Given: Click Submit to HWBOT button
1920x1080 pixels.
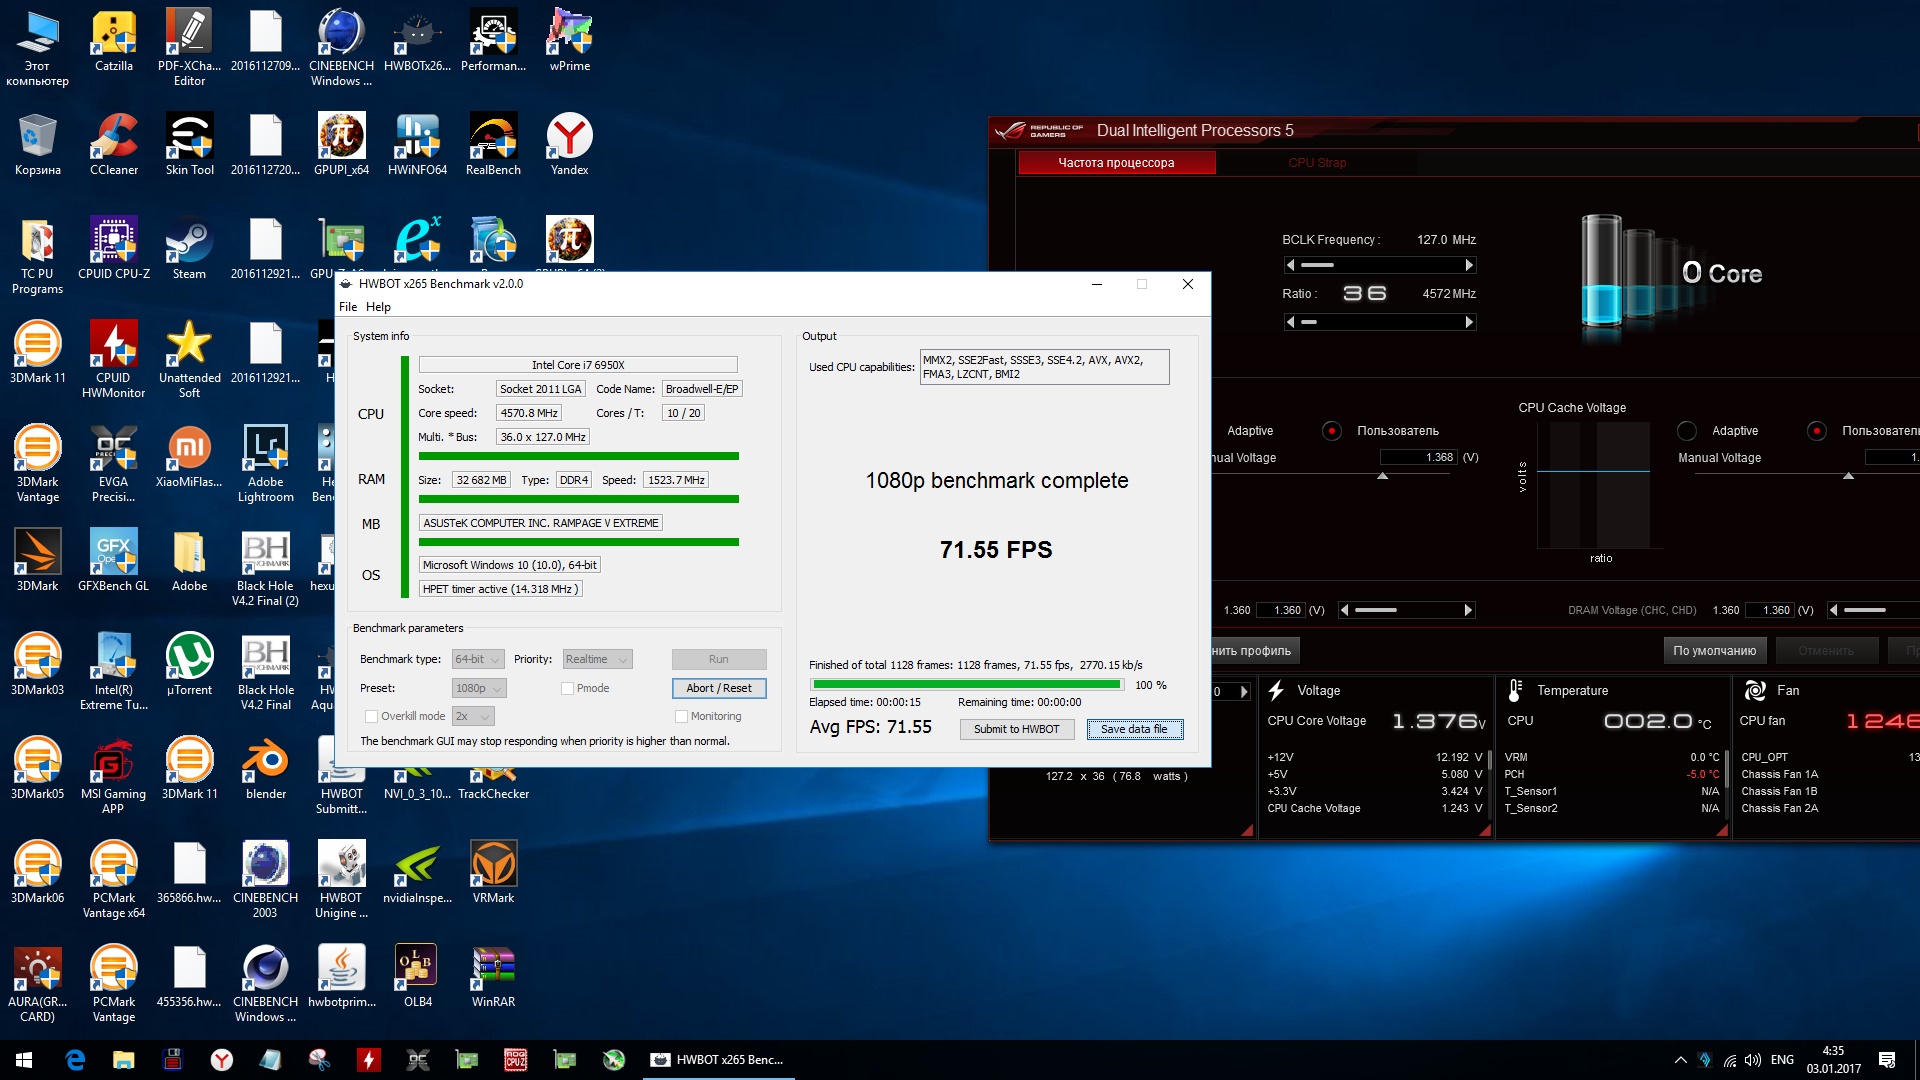Looking at the screenshot, I should coord(1017,729).
